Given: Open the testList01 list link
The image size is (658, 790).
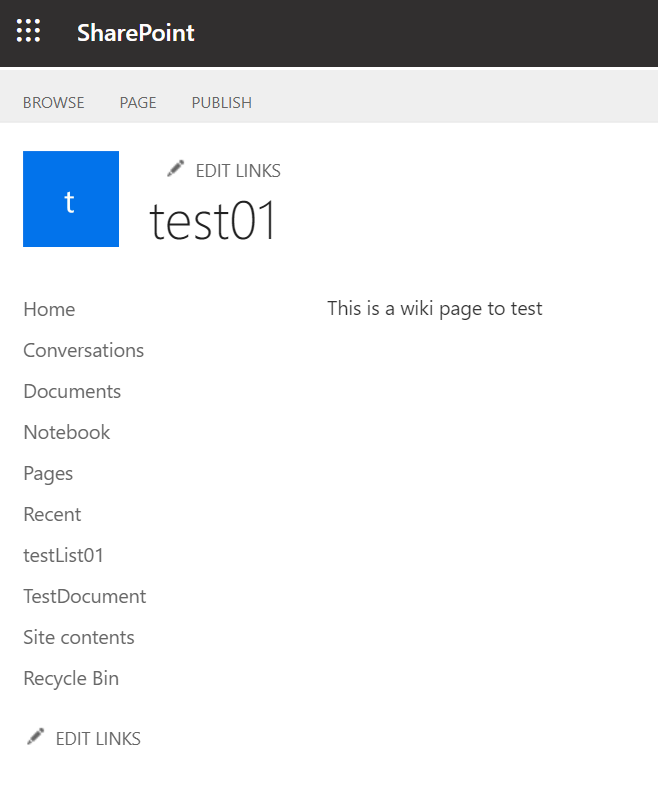Looking at the screenshot, I should 63,555.
